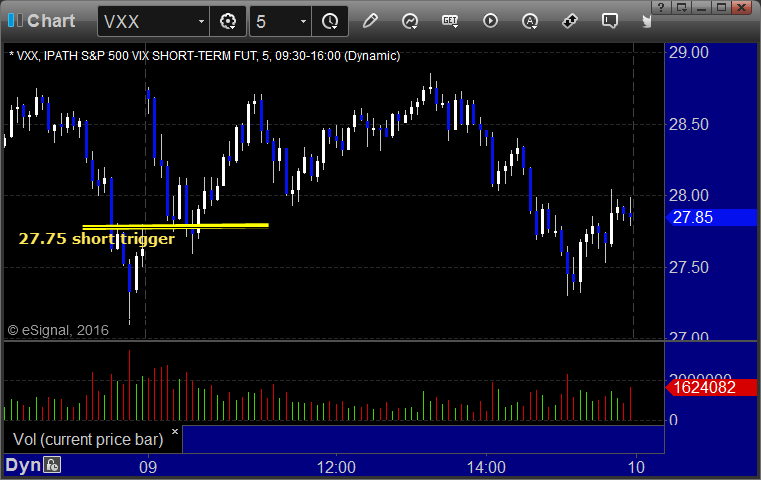Open the symbol settings gear icon
Image resolution: width=761 pixels, height=480 pixels.
[228, 21]
